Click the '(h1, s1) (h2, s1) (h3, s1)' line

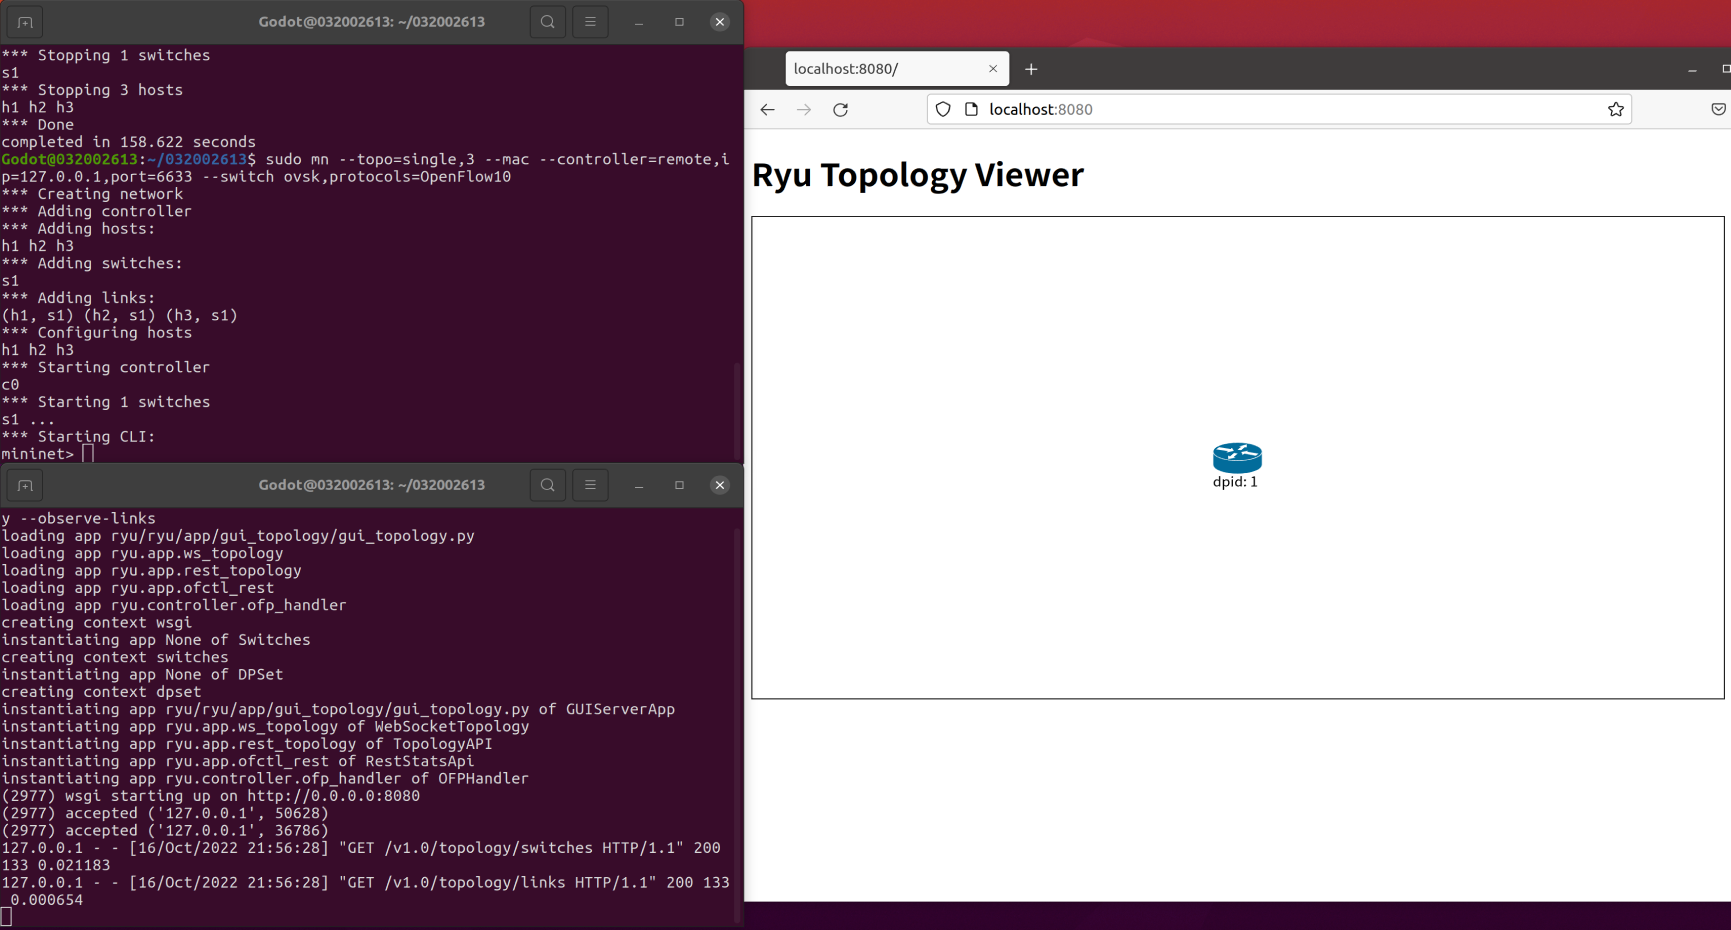tap(120, 316)
